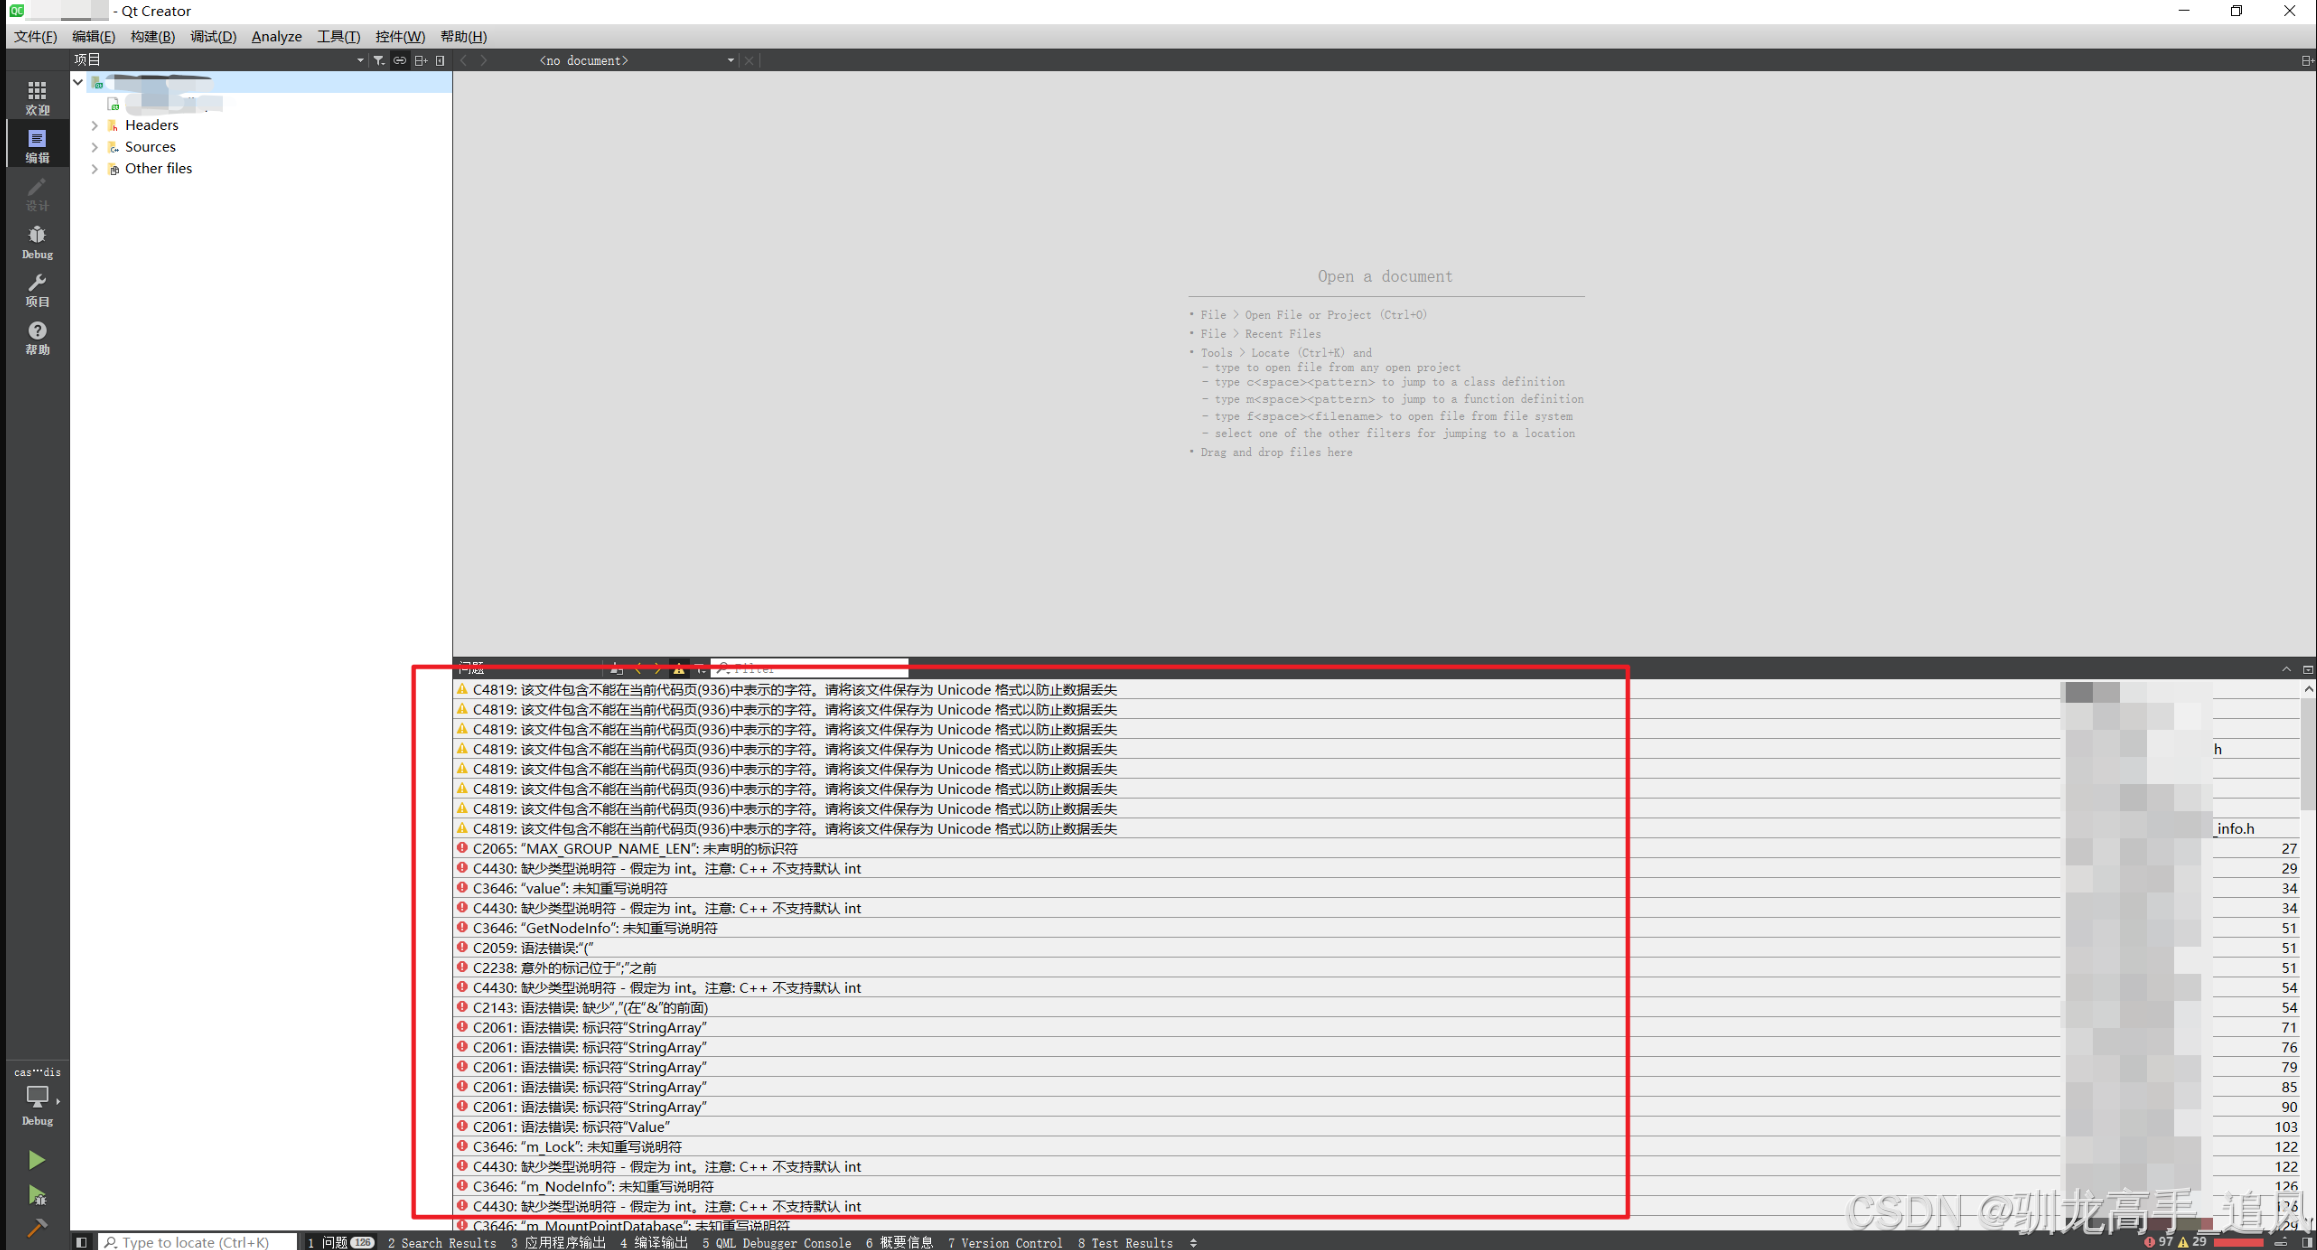Screen dimensions: 2317x1250
Task: Click the Type to locate field
Action: tap(196, 1242)
